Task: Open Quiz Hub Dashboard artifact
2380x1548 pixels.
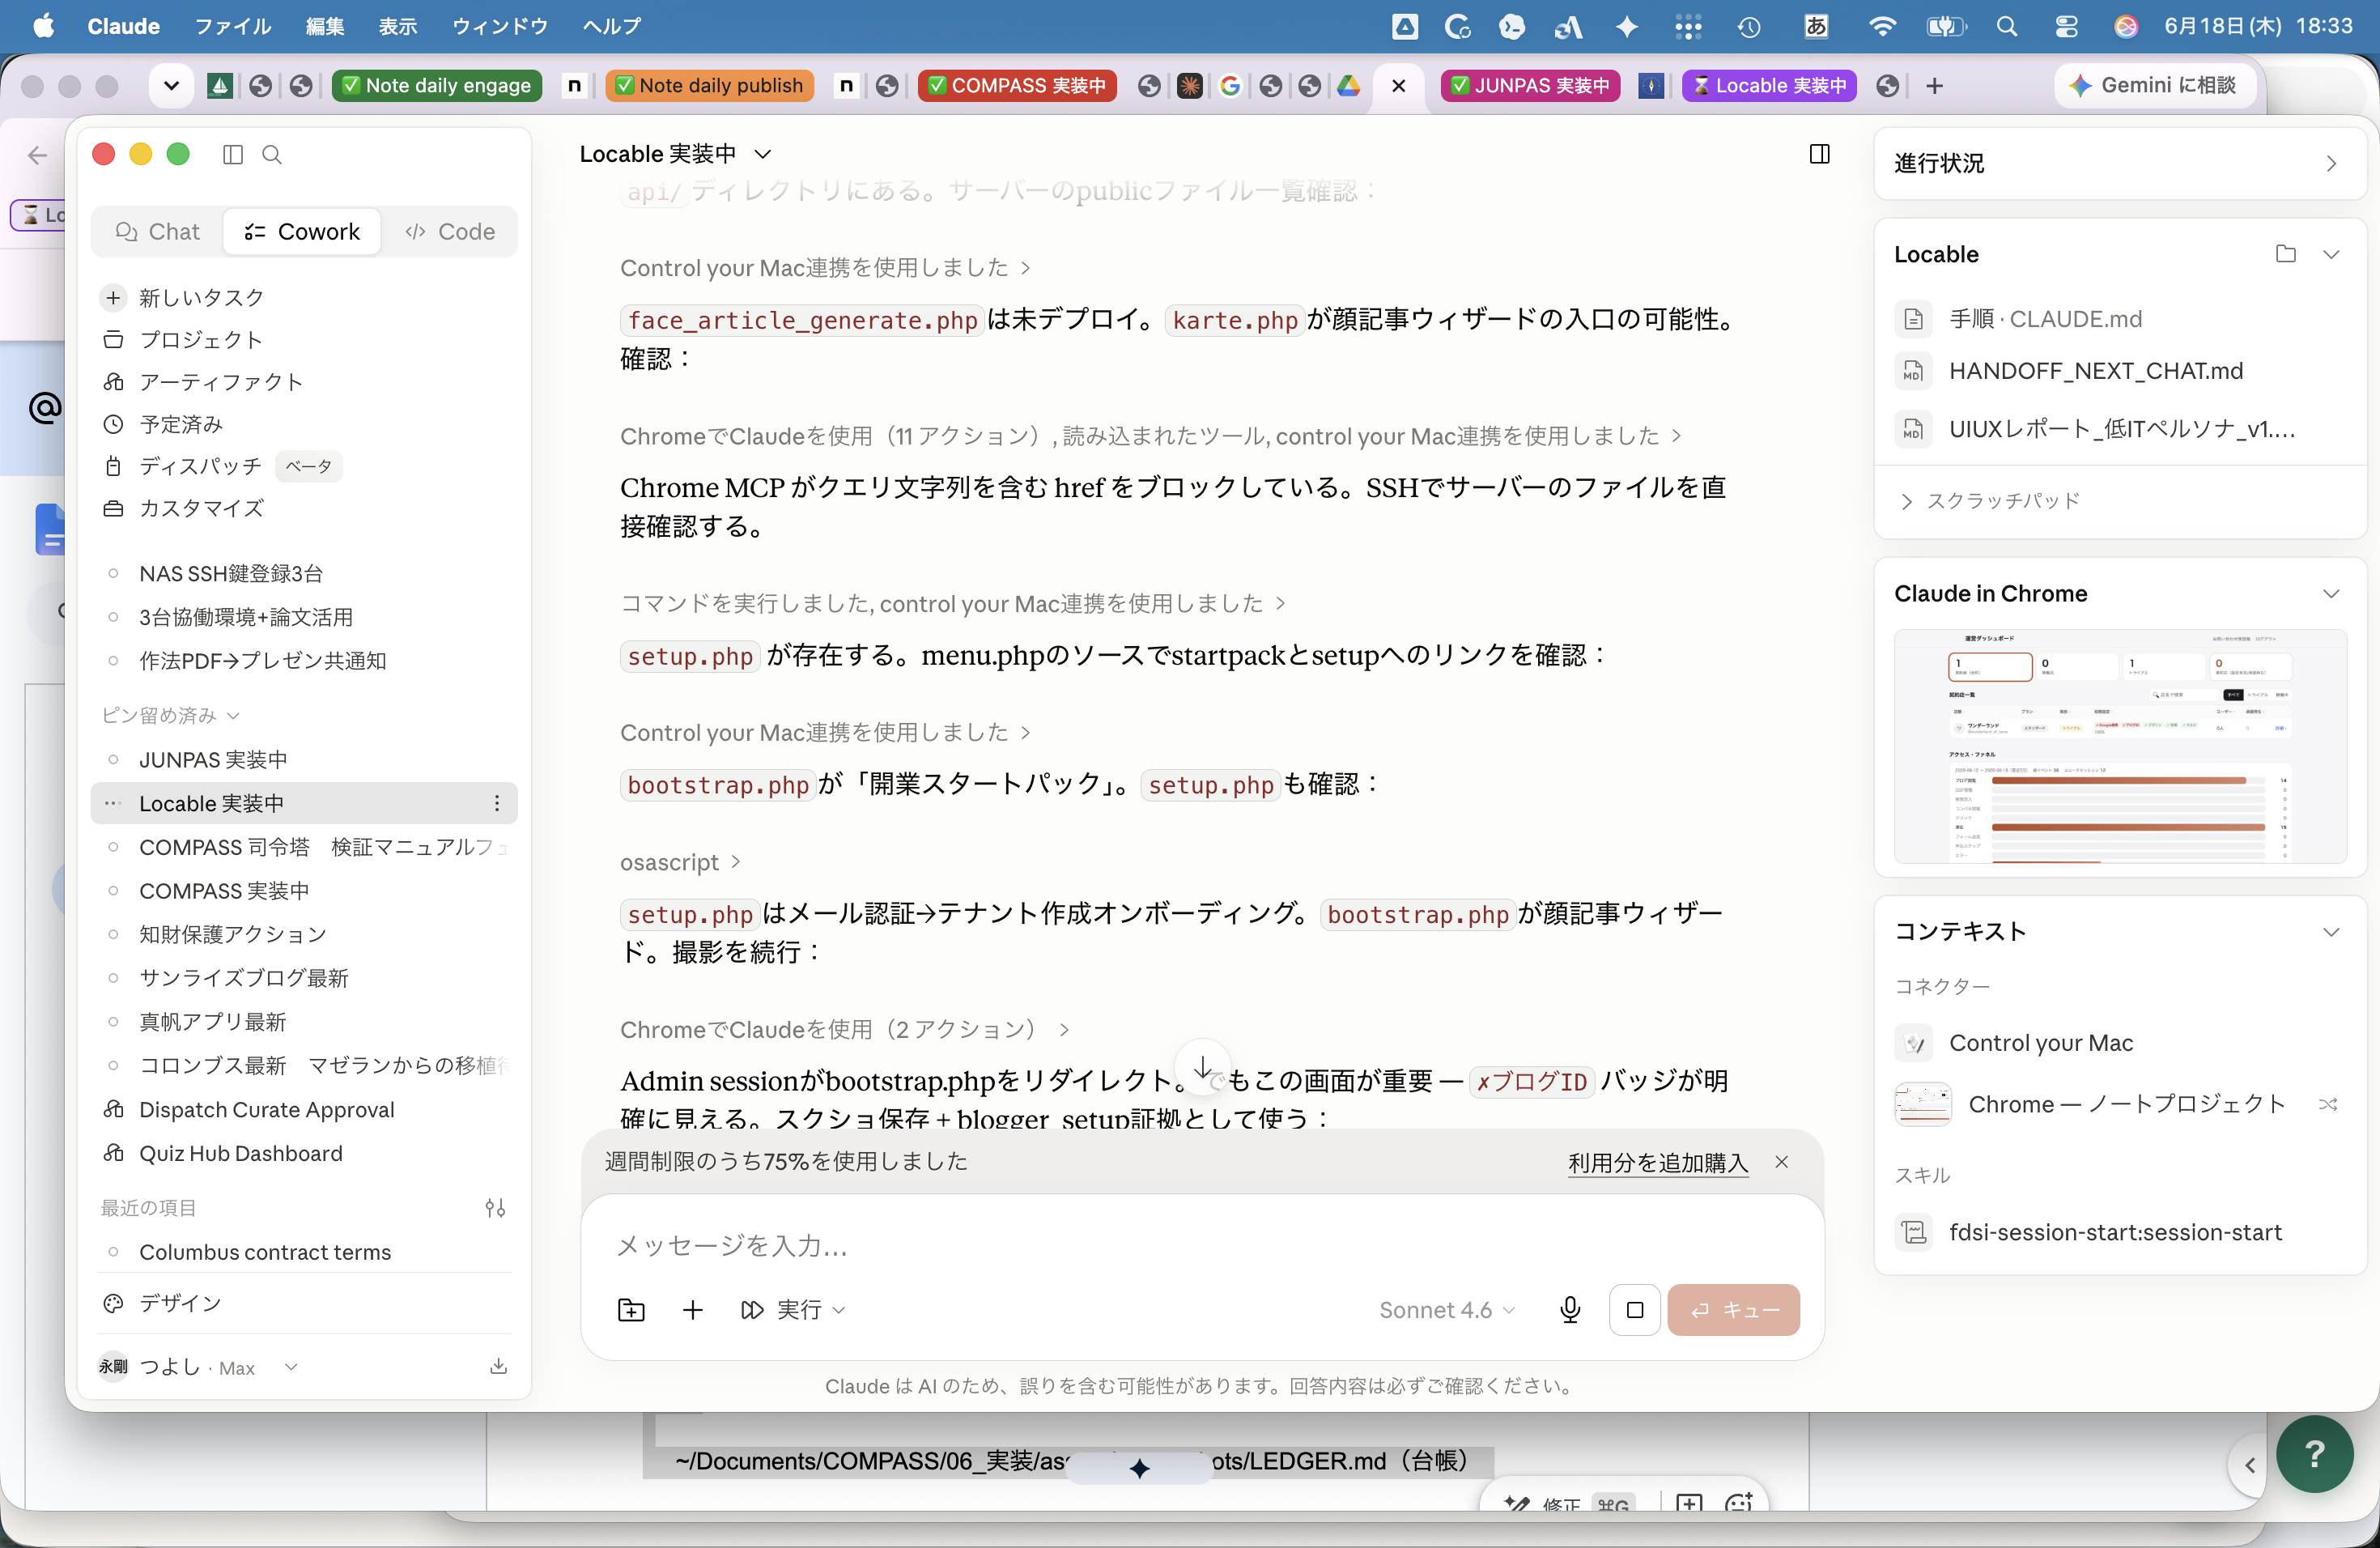Action: (303, 1153)
